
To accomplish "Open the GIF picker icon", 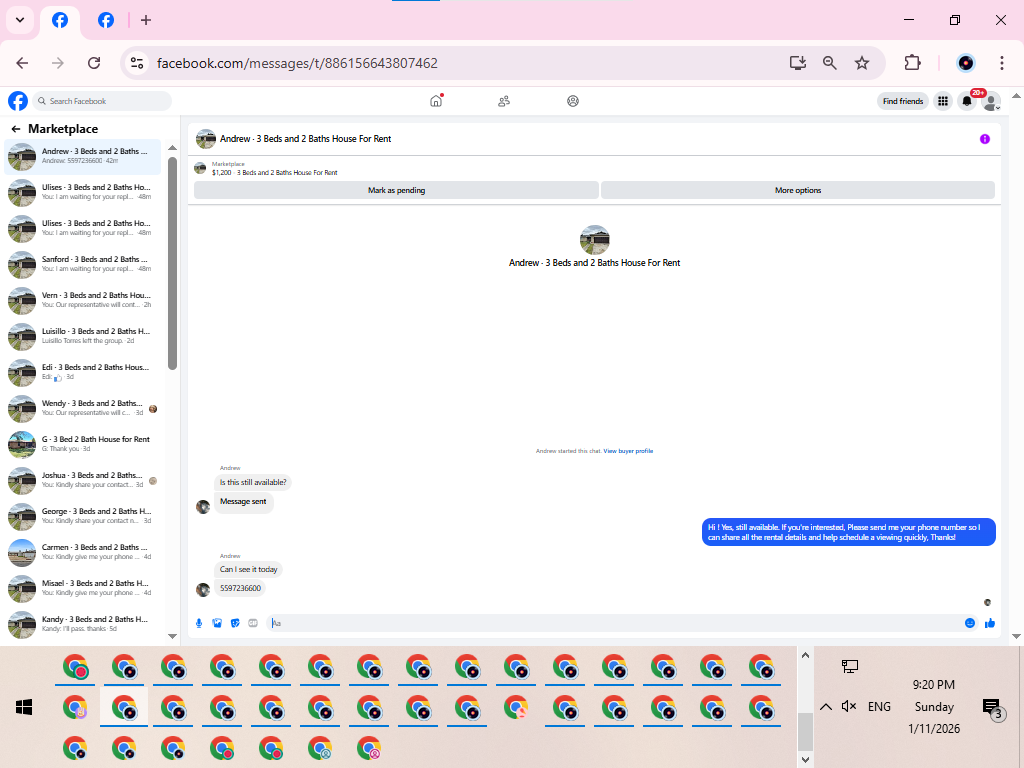I will pyautogui.click(x=253, y=623).
